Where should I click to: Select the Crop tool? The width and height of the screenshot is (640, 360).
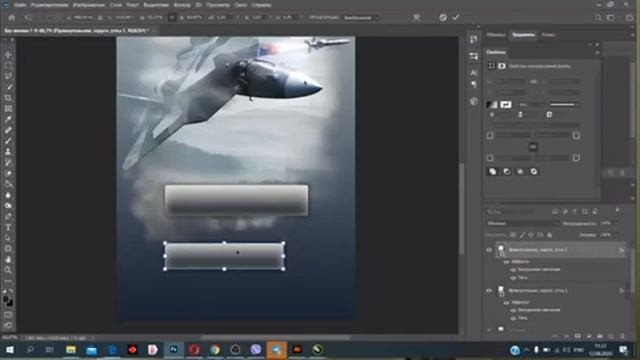pyautogui.click(x=8, y=98)
